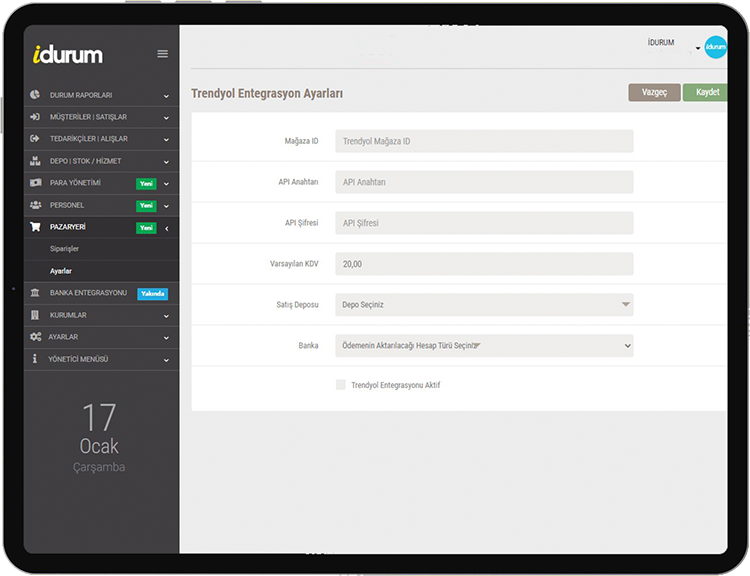Click the Yakında badge on Banka Entegrasyonu
Viewport: 750px width, 576px height.
tap(153, 294)
